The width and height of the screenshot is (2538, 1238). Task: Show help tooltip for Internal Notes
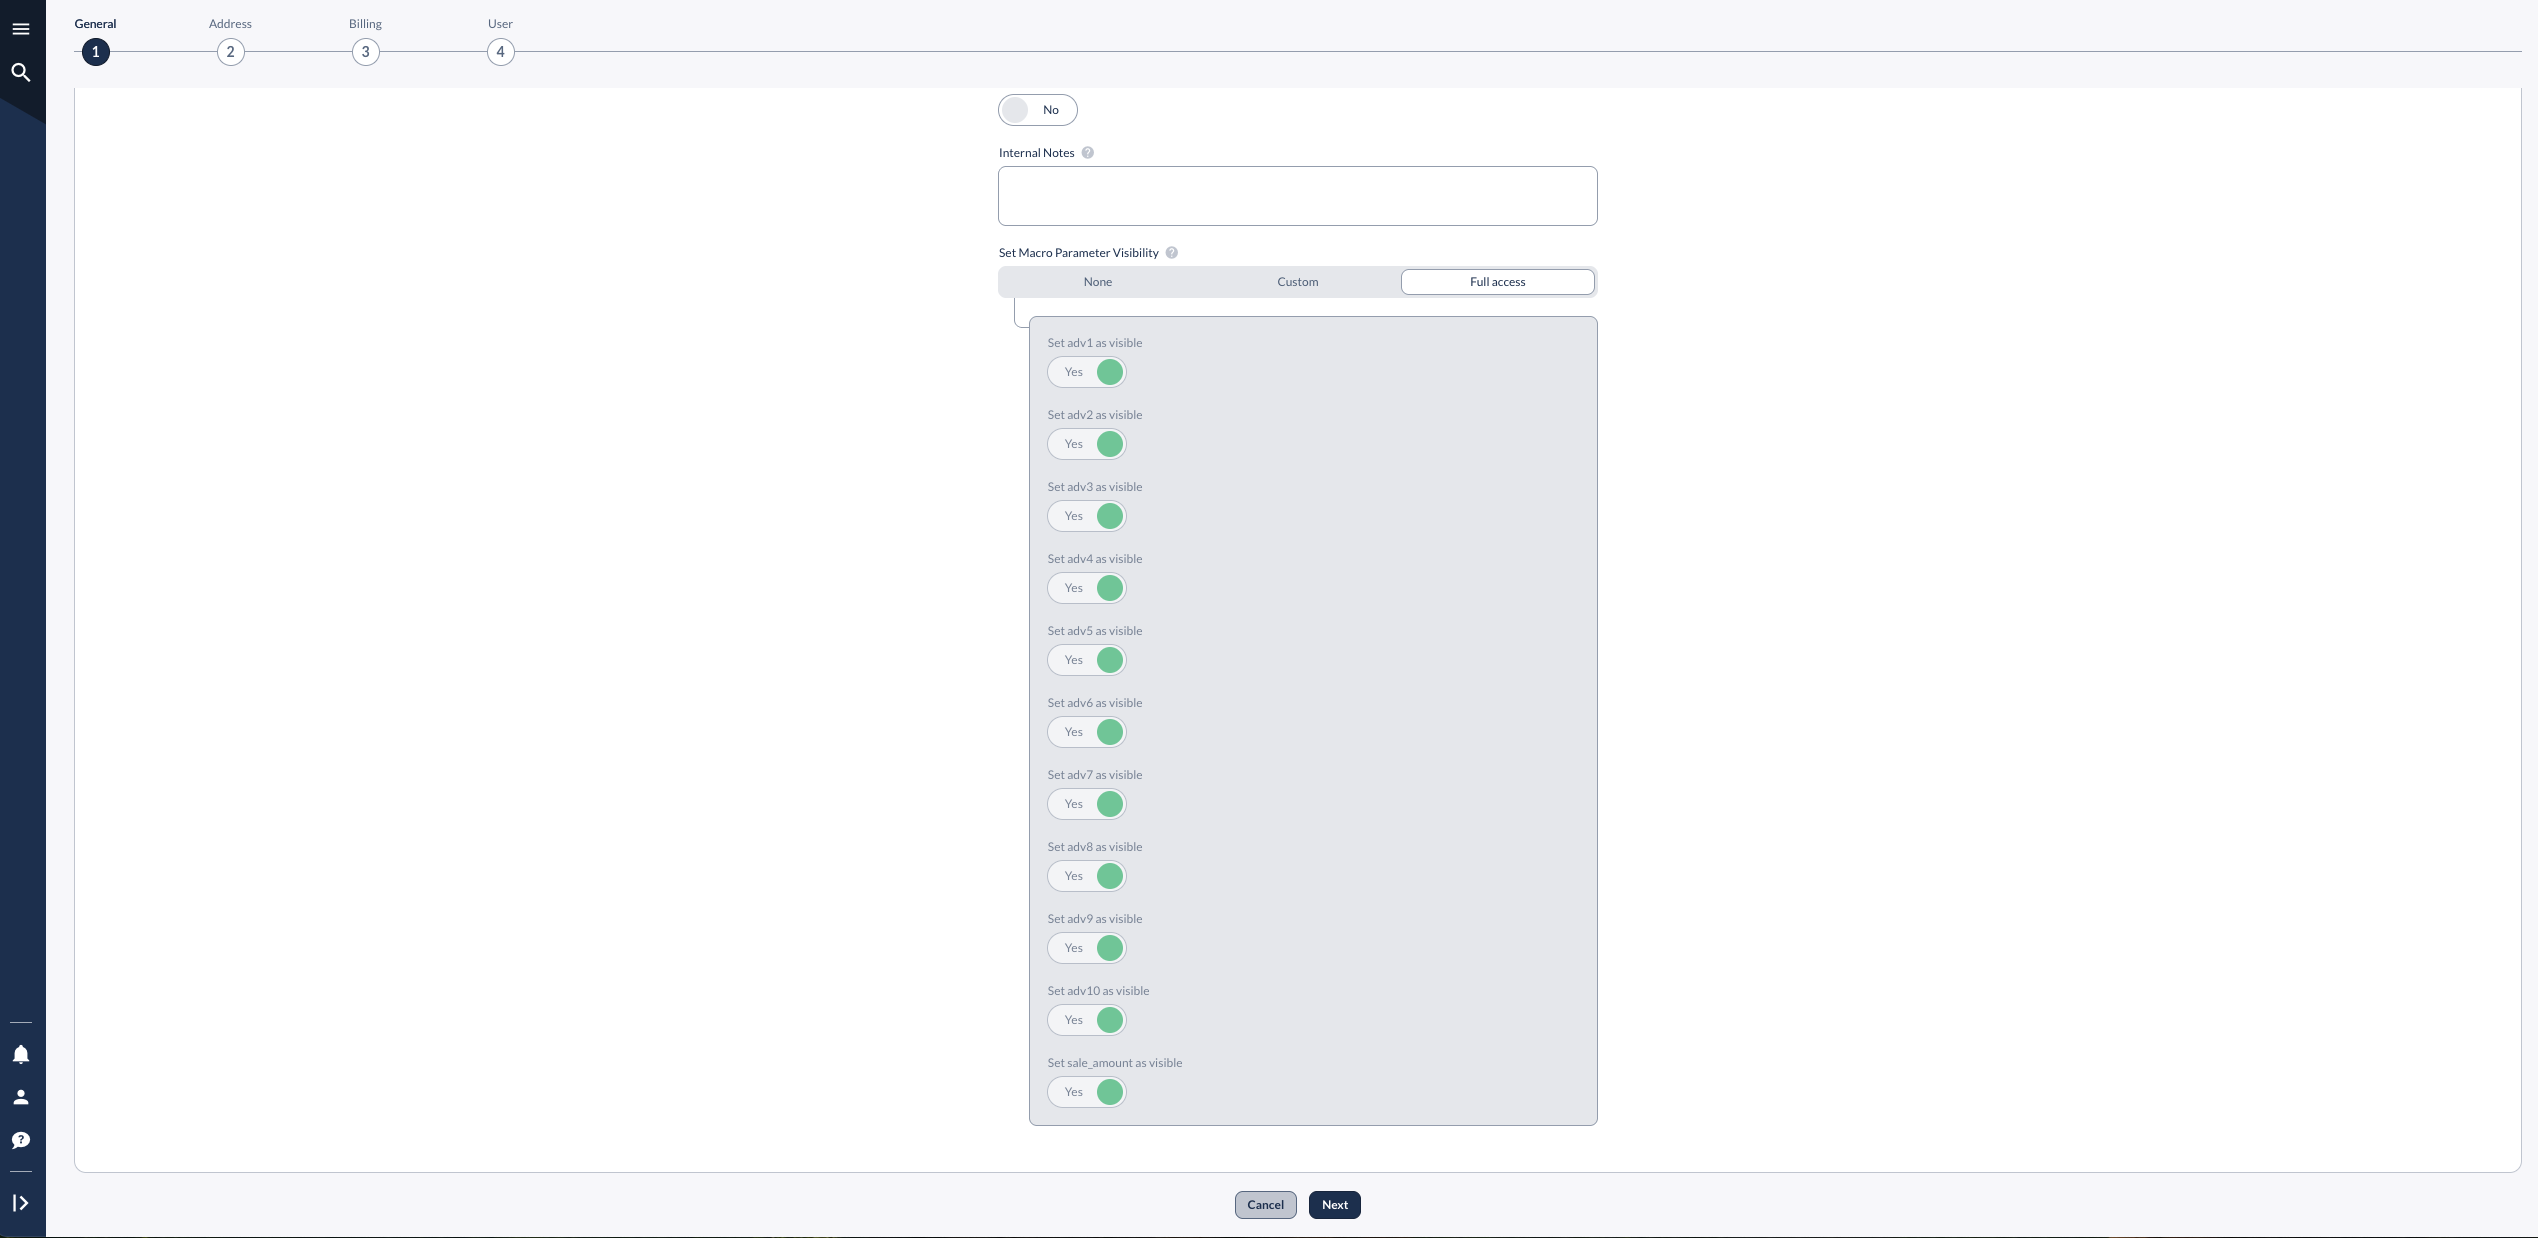coord(1088,153)
